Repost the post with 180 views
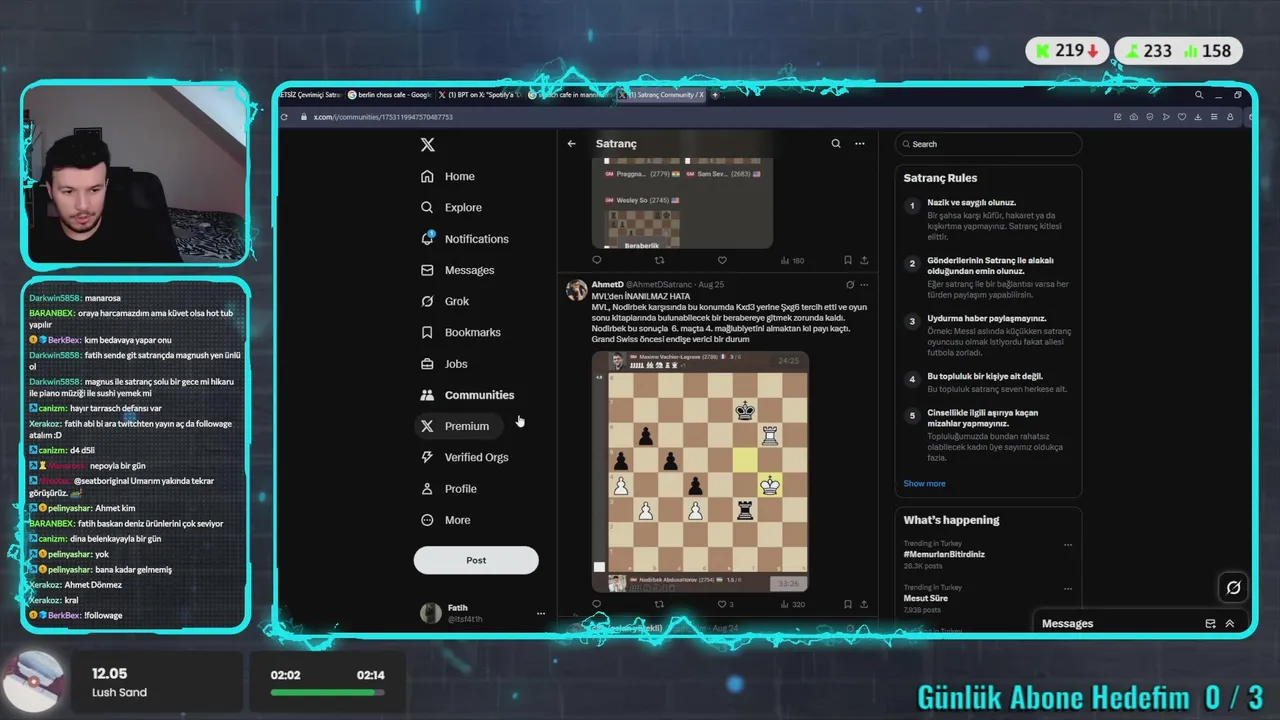 pos(659,260)
